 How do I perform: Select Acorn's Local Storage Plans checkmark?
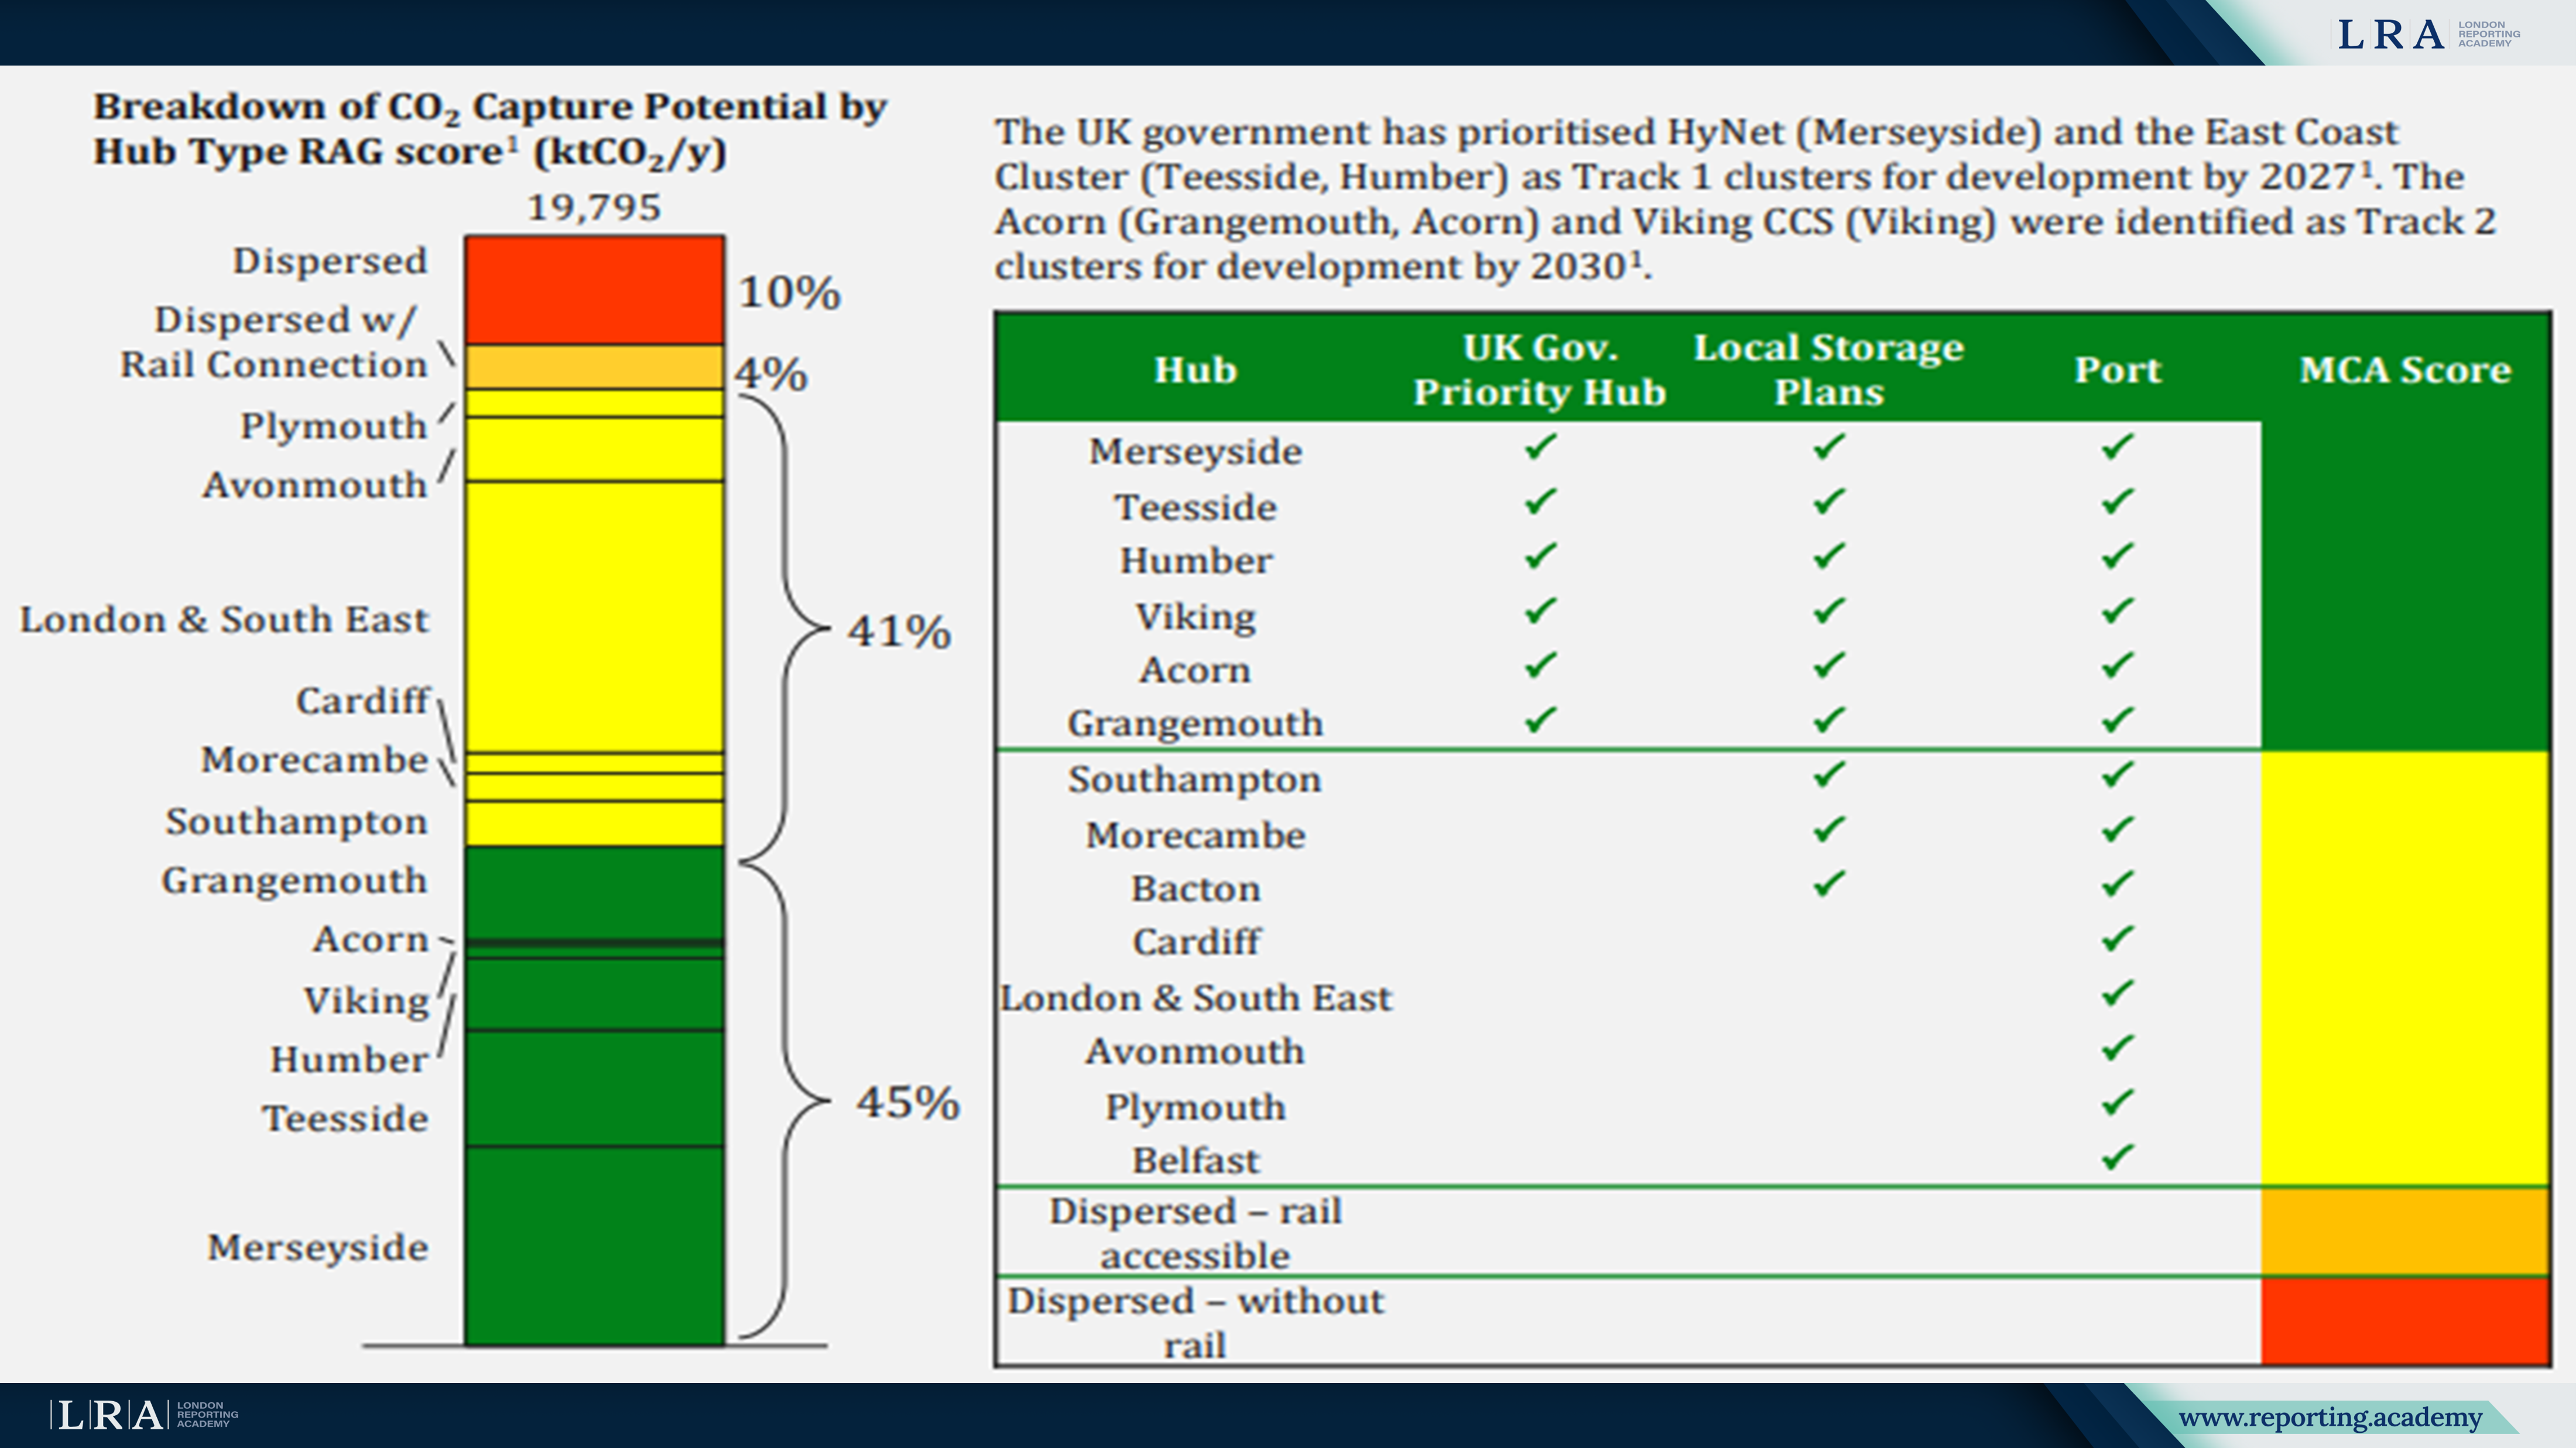pos(1829,665)
